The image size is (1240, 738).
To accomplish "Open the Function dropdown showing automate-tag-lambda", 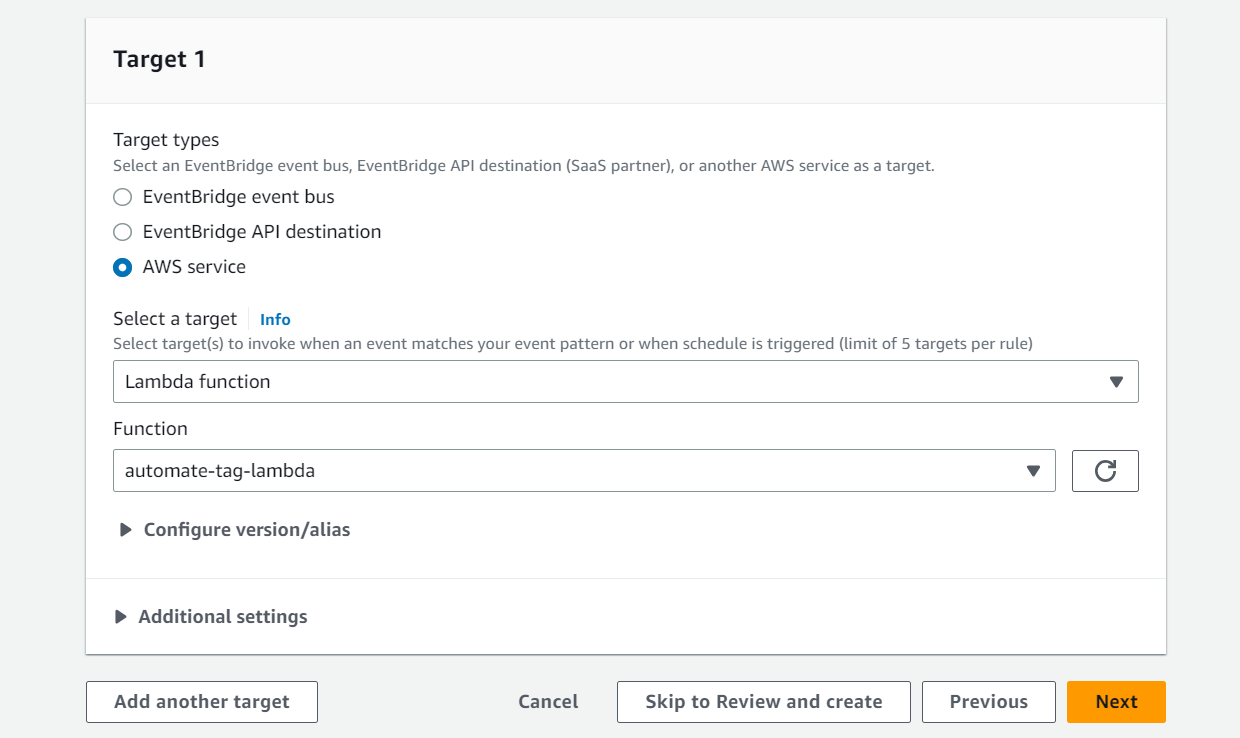I will tap(560, 471).
